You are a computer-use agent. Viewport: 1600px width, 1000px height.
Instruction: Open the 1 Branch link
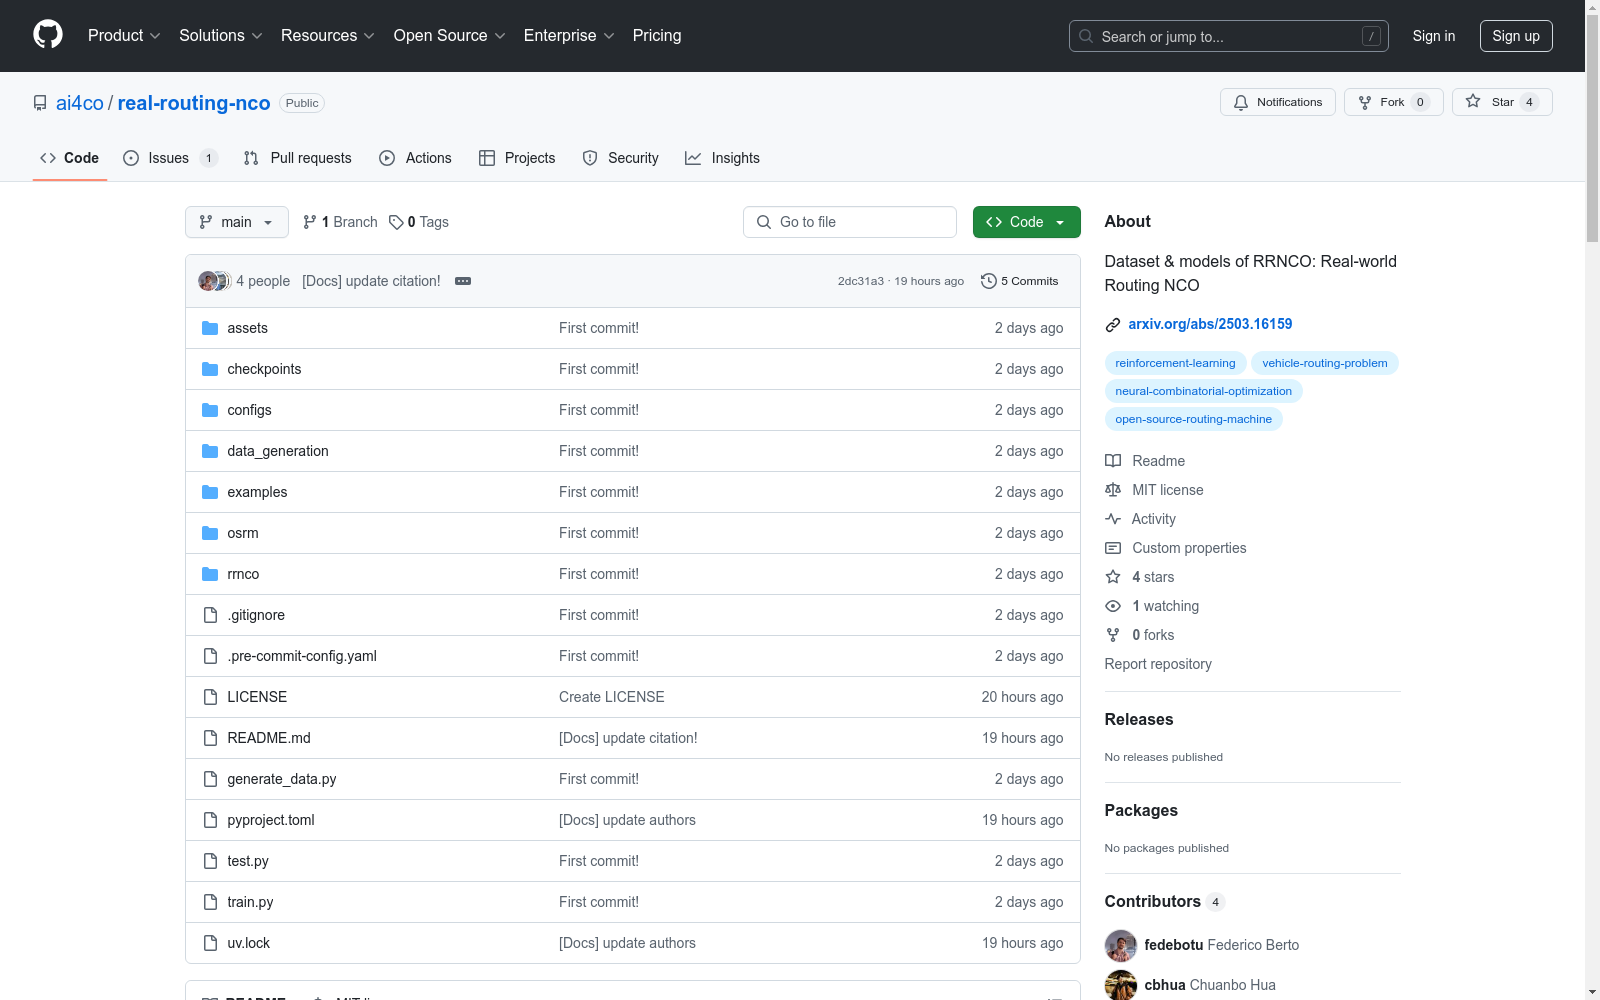[340, 222]
